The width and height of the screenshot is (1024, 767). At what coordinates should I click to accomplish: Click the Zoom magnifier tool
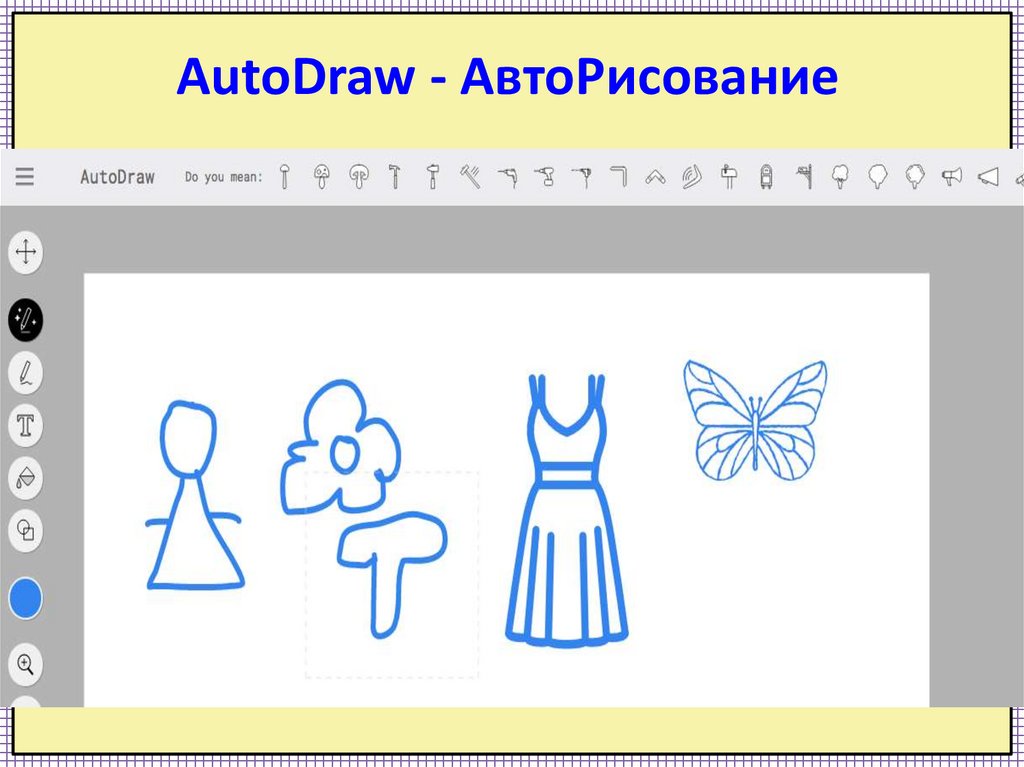(x=25, y=665)
